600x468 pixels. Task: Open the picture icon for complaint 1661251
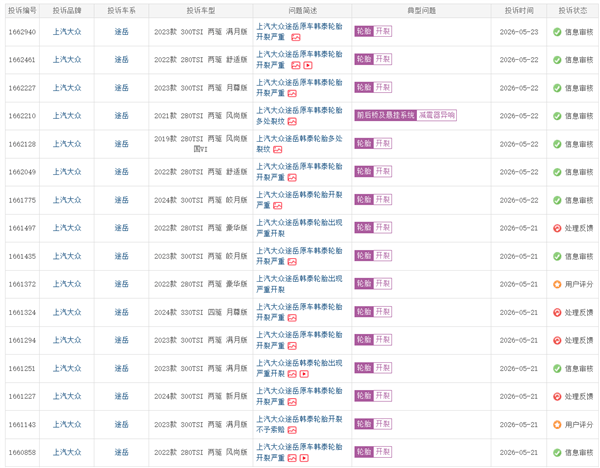(292, 374)
